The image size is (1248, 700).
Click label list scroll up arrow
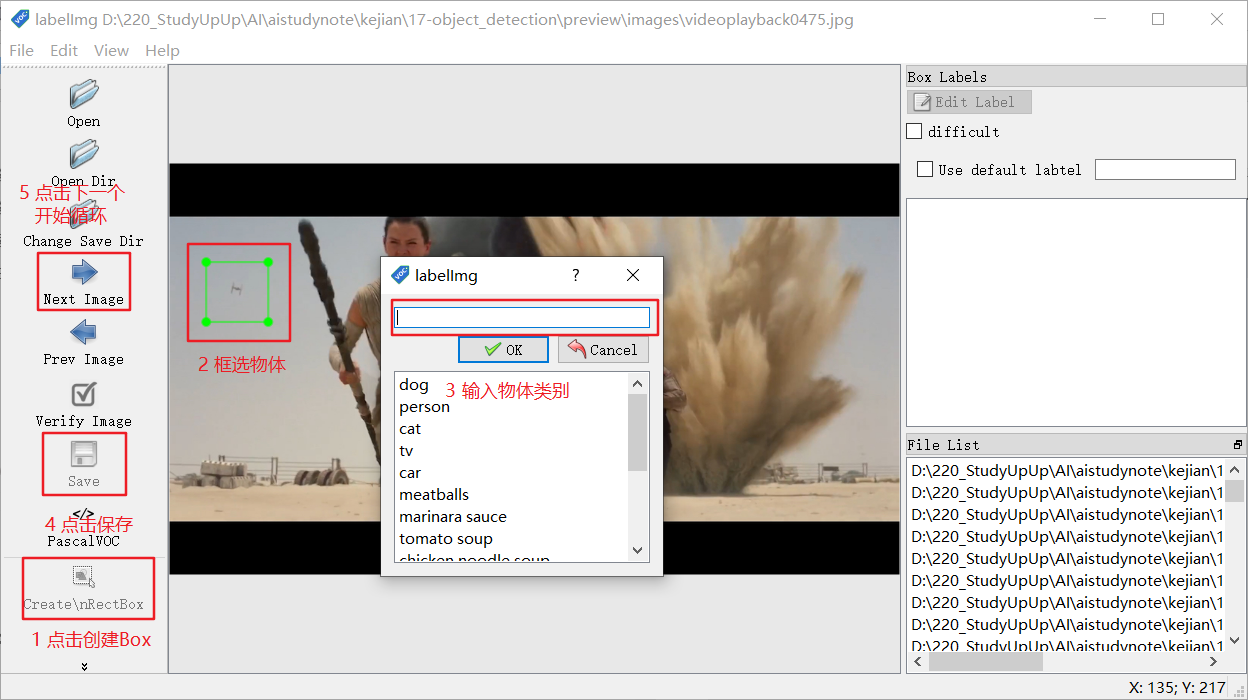tap(638, 383)
